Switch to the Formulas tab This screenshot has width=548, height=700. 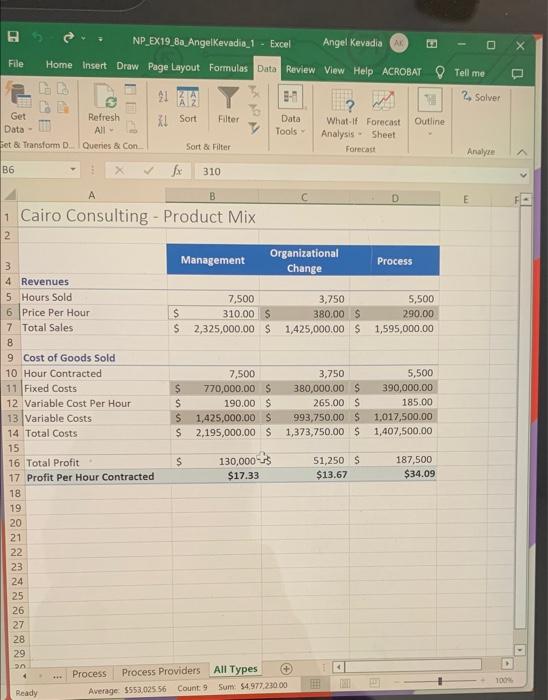228,68
